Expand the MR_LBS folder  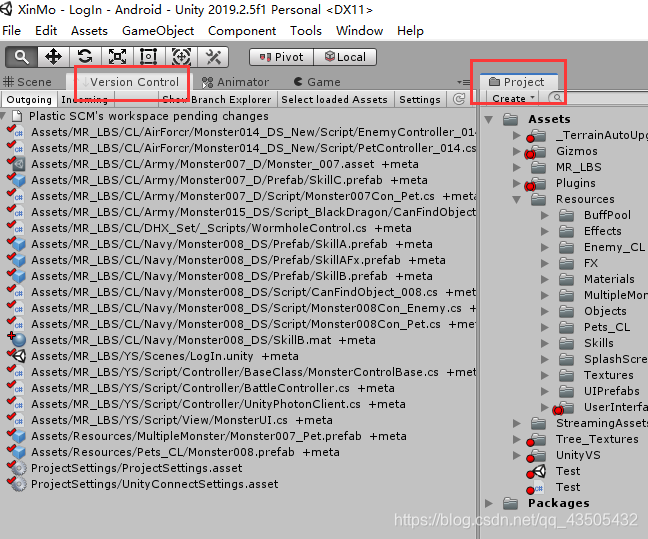click(x=516, y=167)
